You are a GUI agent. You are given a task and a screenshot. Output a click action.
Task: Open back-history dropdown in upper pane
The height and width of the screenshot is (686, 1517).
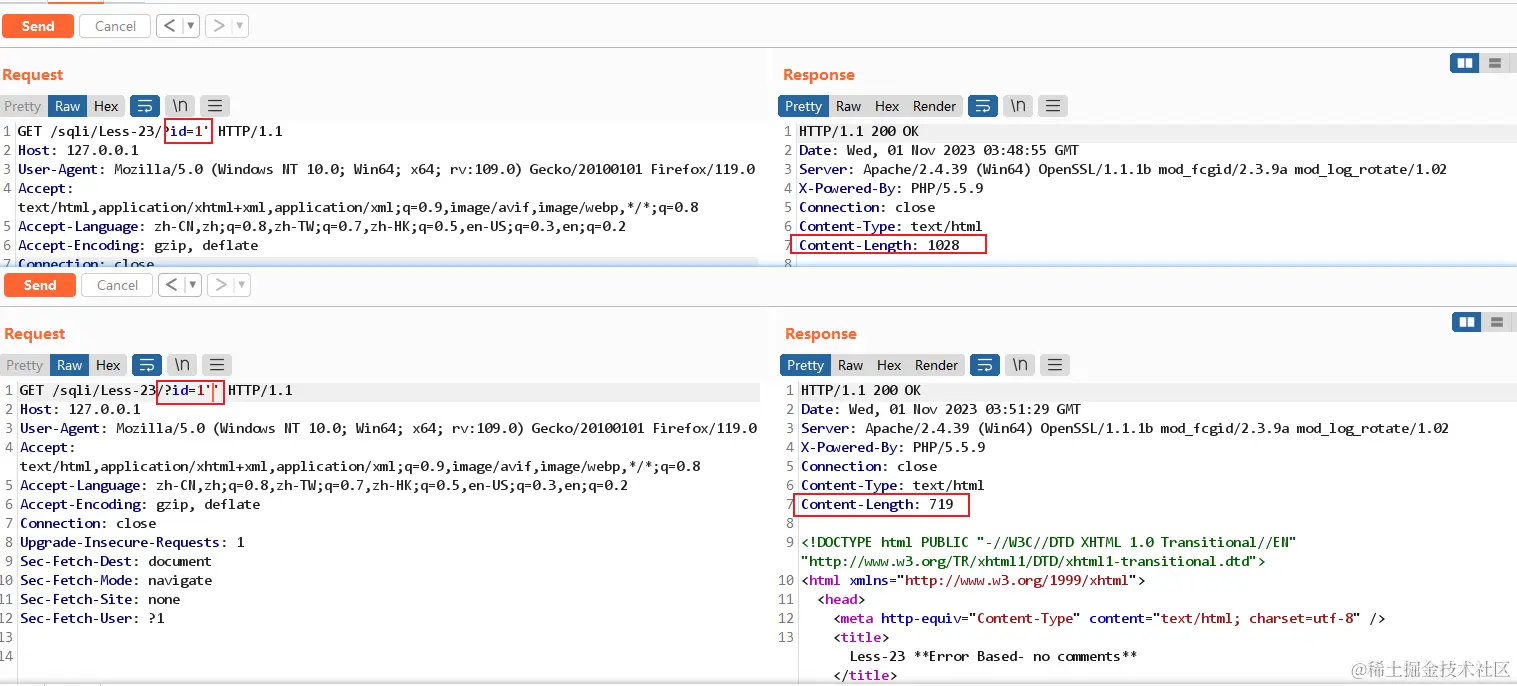pyautogui.click(x=190, y=26)
